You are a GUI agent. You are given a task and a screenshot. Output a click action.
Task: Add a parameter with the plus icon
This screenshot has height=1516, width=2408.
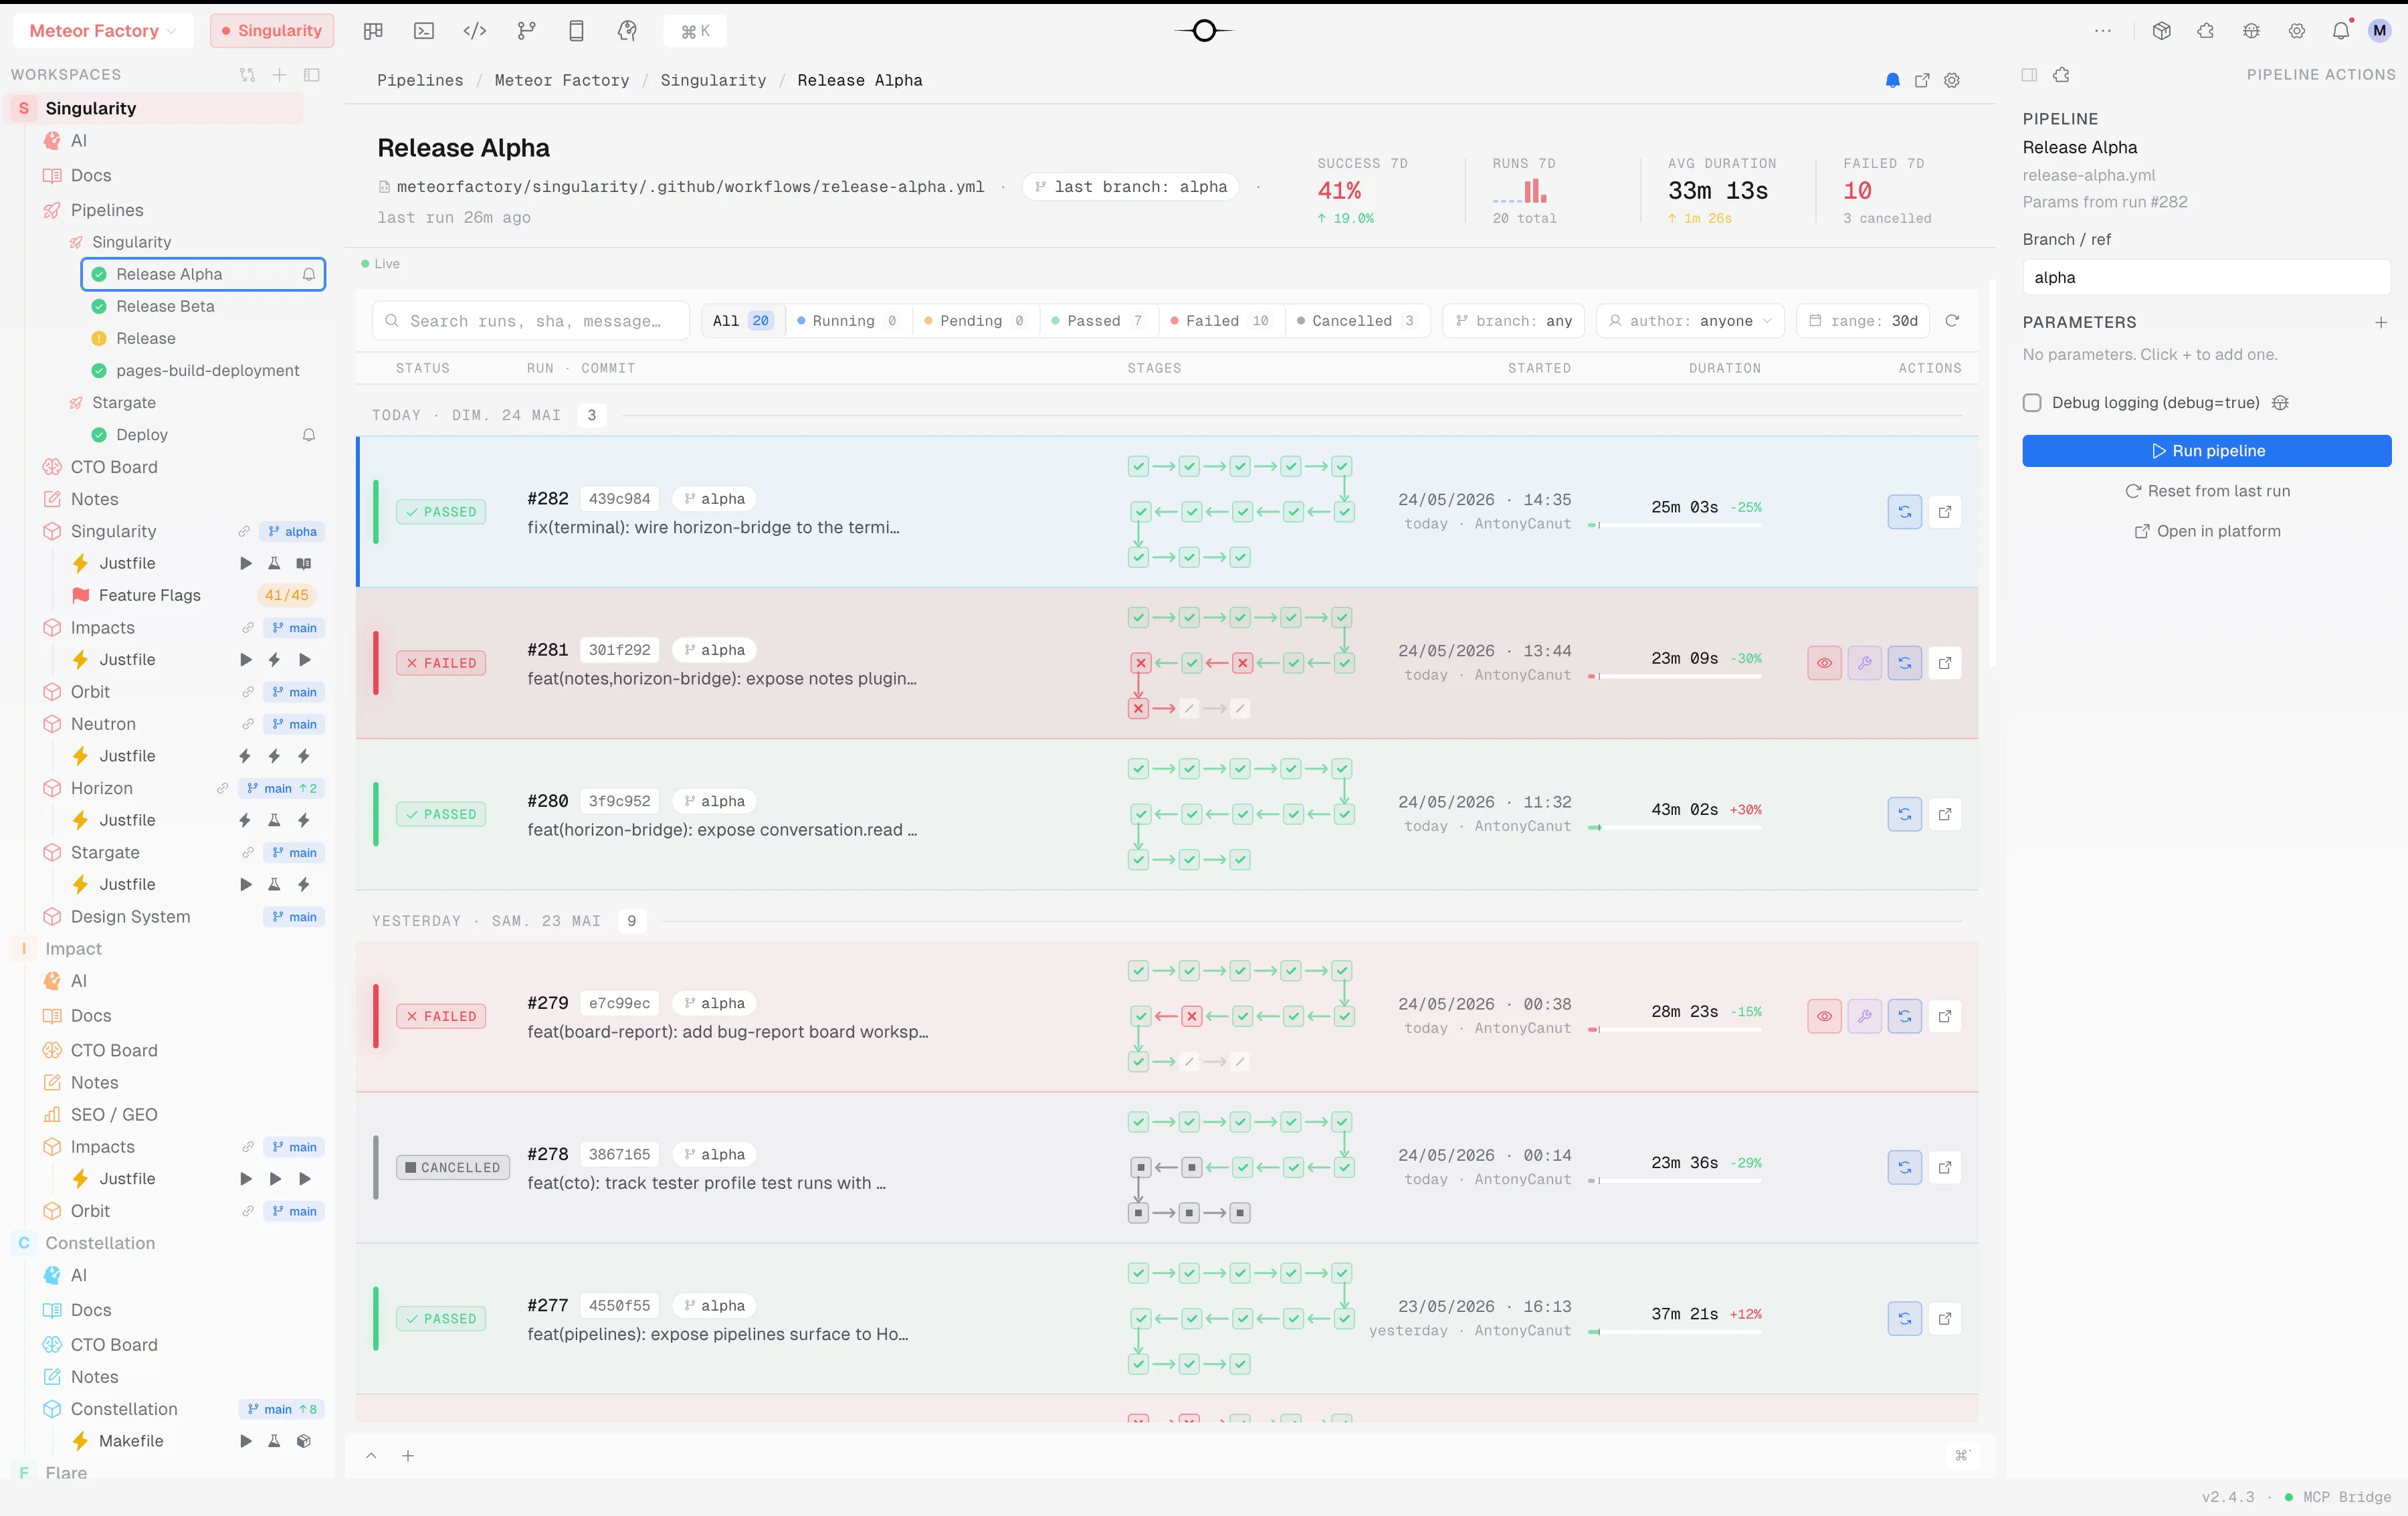coord(2381,322)
